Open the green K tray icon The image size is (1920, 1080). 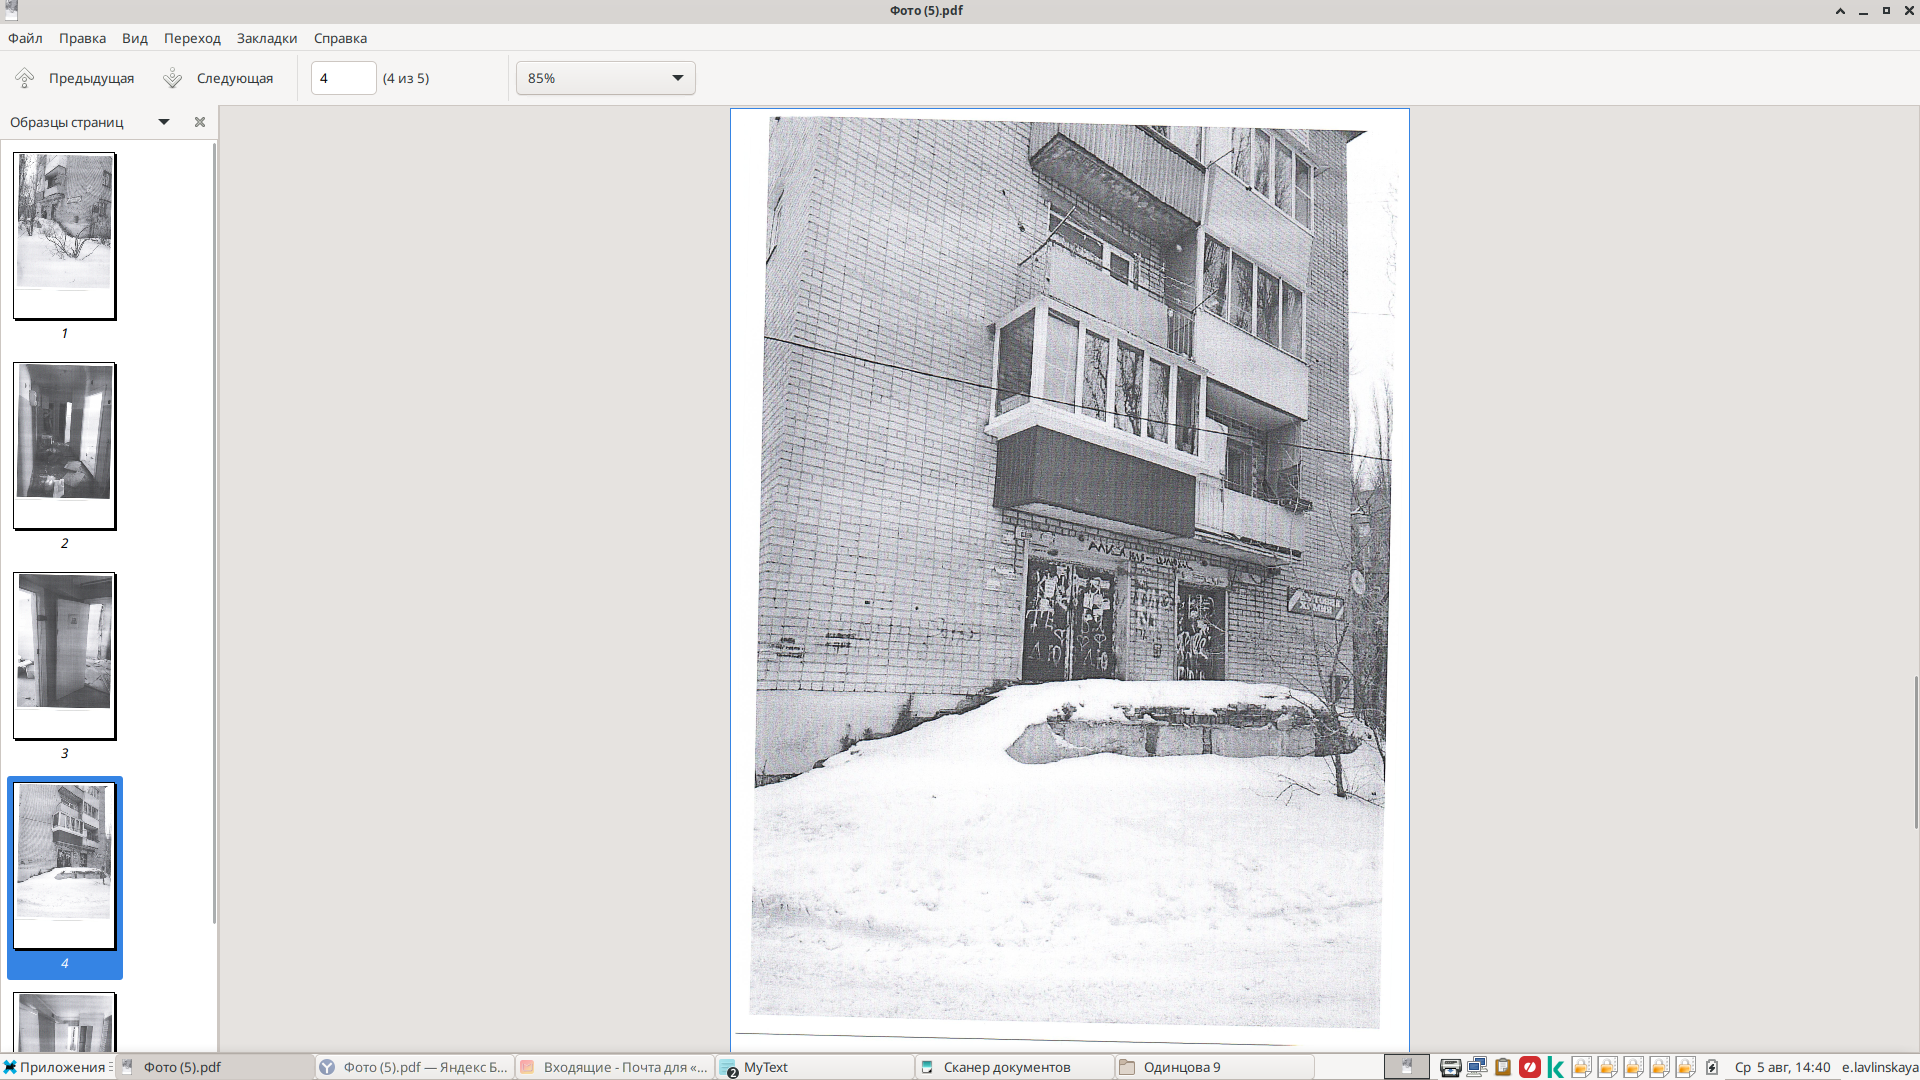(x=1555, y=1067)
